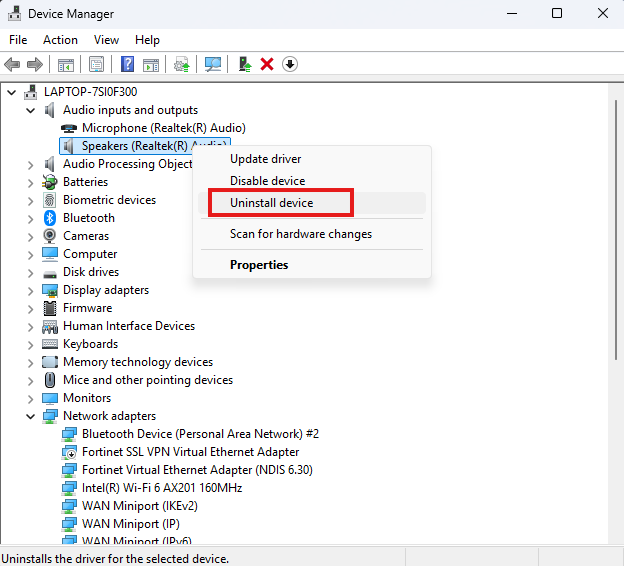Image resolution: width=624 pixels, height=566 pixels.
Task: Expand the Bluetooth category arrow
Action: [31, 219]
